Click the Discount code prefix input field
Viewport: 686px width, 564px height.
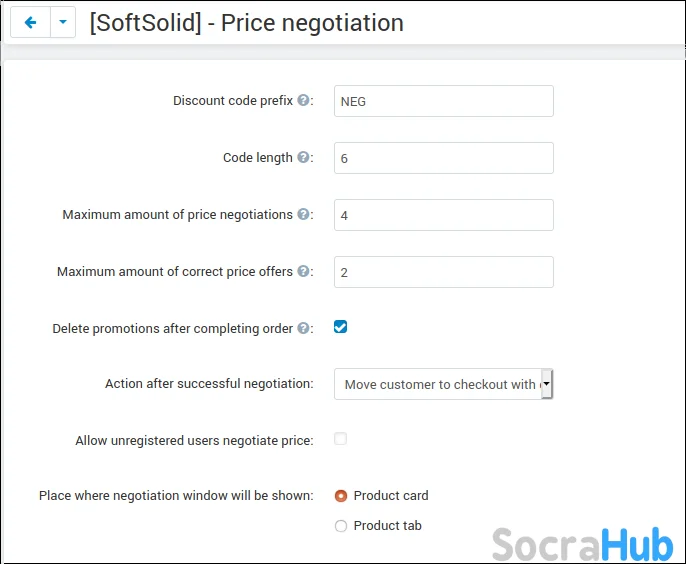(x=444, y=101)
